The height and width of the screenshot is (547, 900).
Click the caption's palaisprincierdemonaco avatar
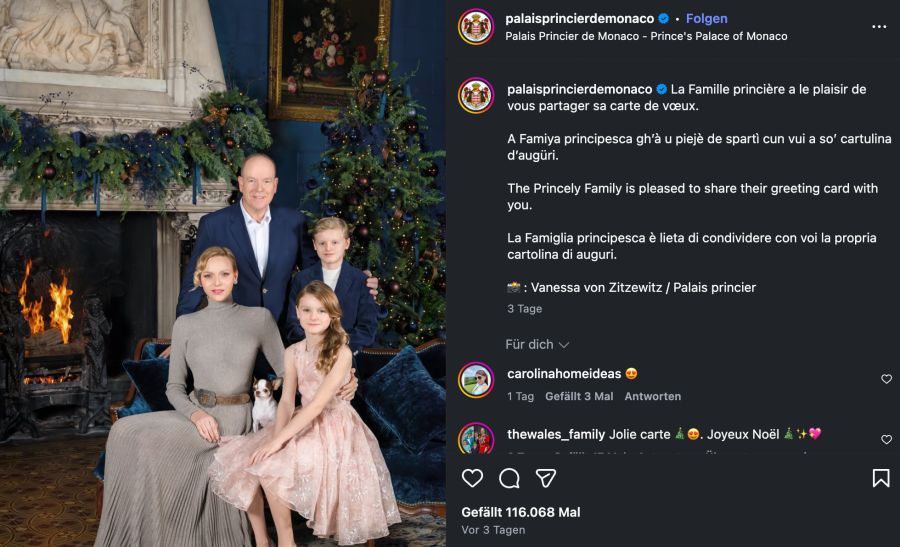[476, 96]
